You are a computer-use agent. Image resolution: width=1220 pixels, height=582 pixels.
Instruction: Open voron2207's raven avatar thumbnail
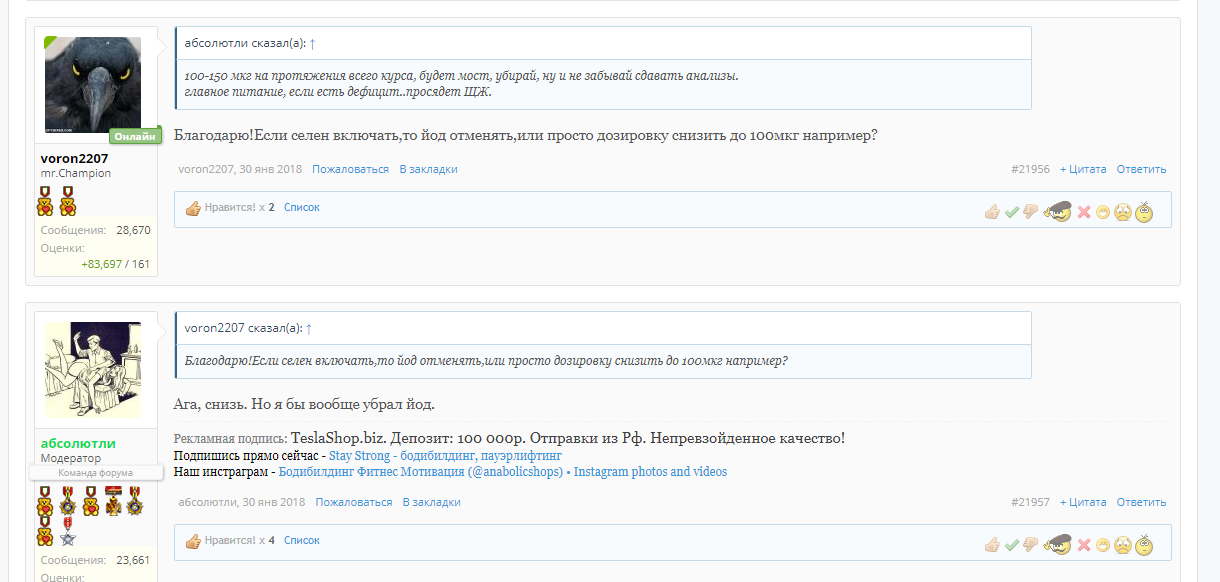[93, 85]
